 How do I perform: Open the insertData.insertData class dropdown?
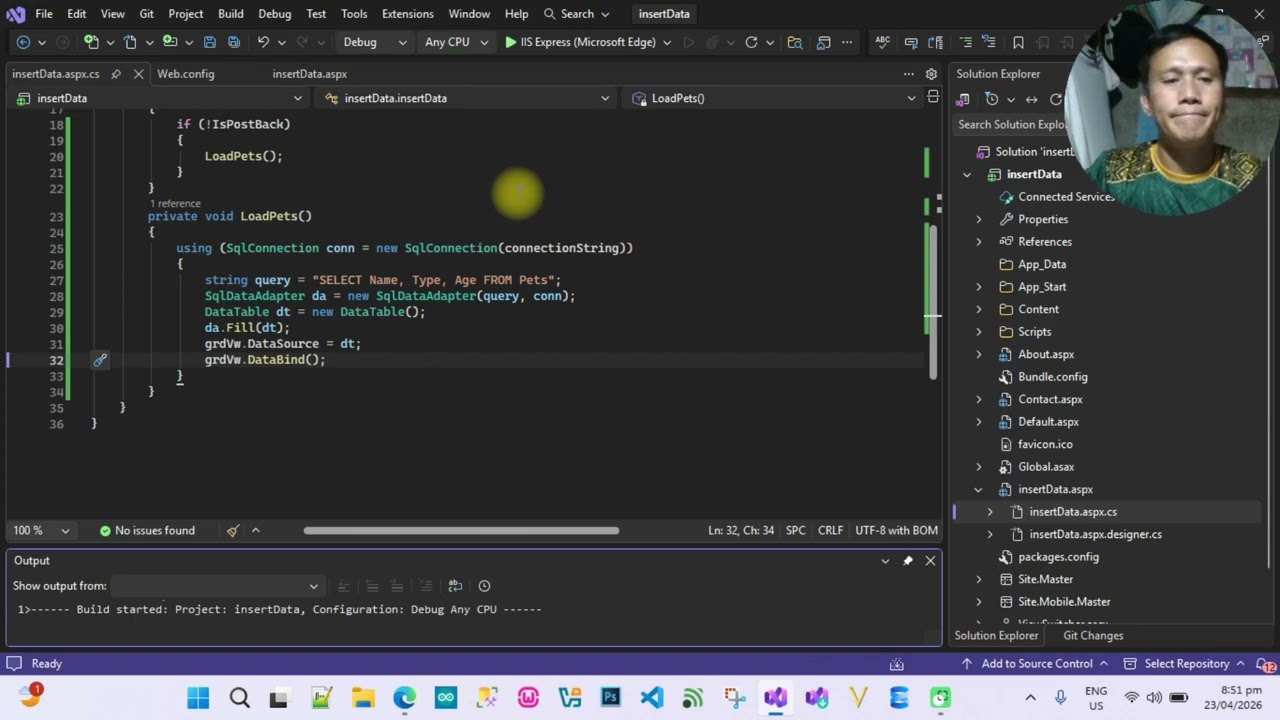tap(467, 98)
